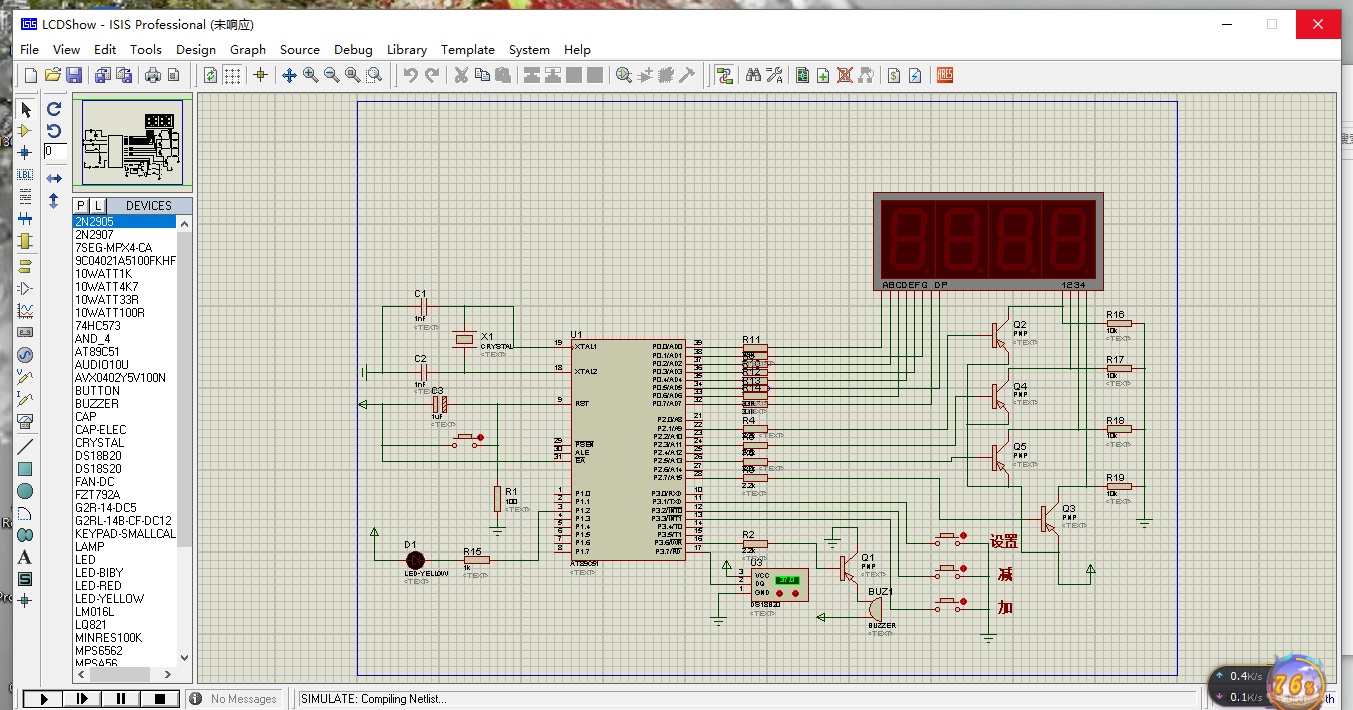The image size is (1353, 710).
Task: Open the Library menu
Action: [x=407, y=49]
